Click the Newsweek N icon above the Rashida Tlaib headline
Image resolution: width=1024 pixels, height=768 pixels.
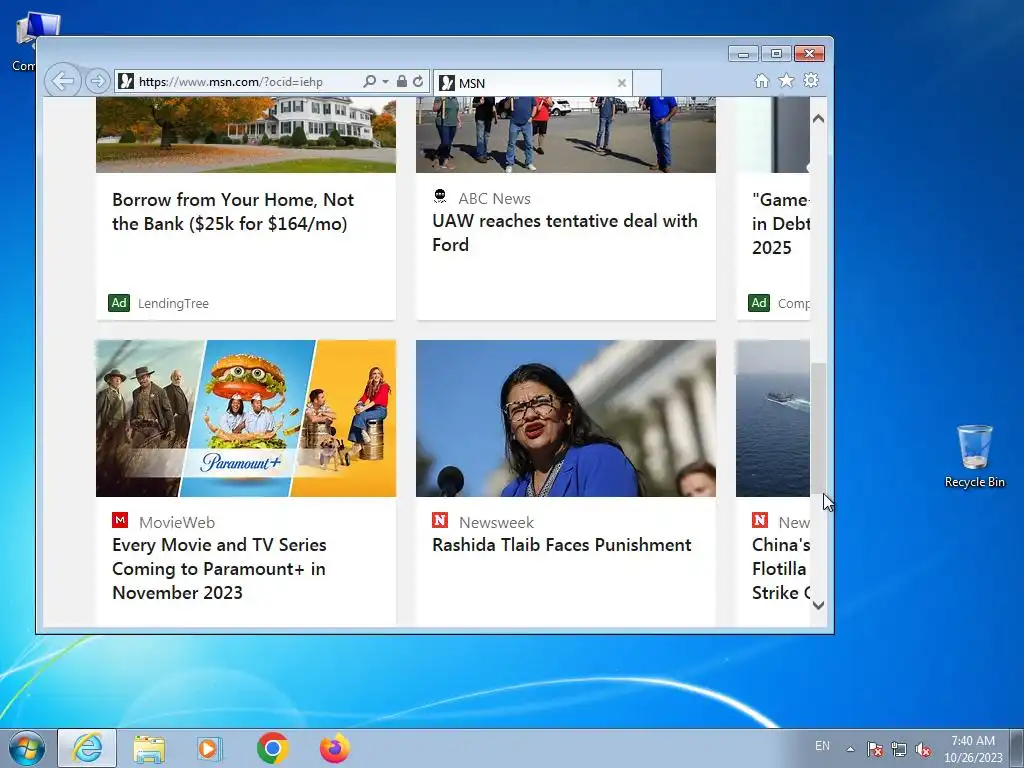point(440,520)
